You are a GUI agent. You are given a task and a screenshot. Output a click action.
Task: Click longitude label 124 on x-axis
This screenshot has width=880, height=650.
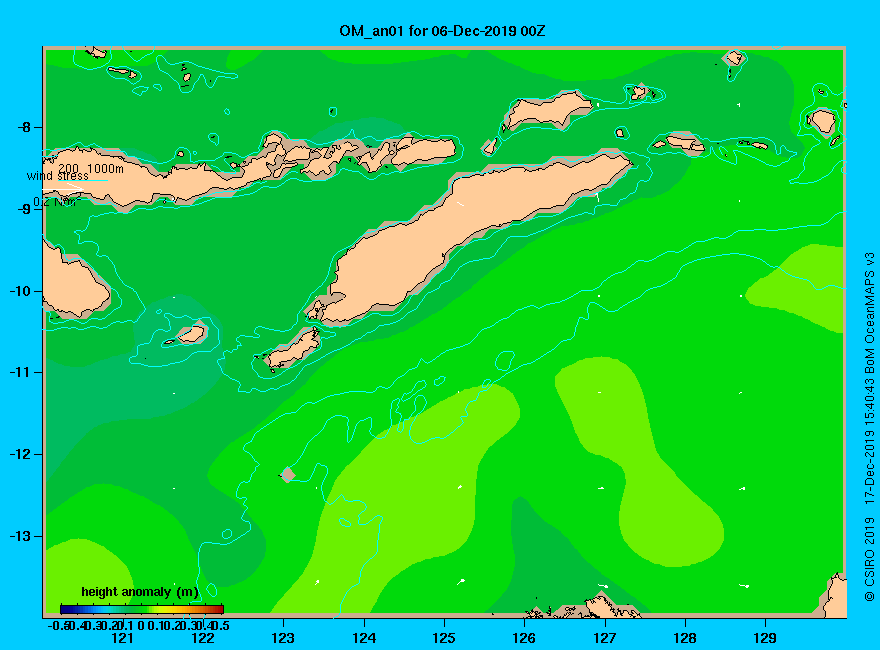pos(364,638)
